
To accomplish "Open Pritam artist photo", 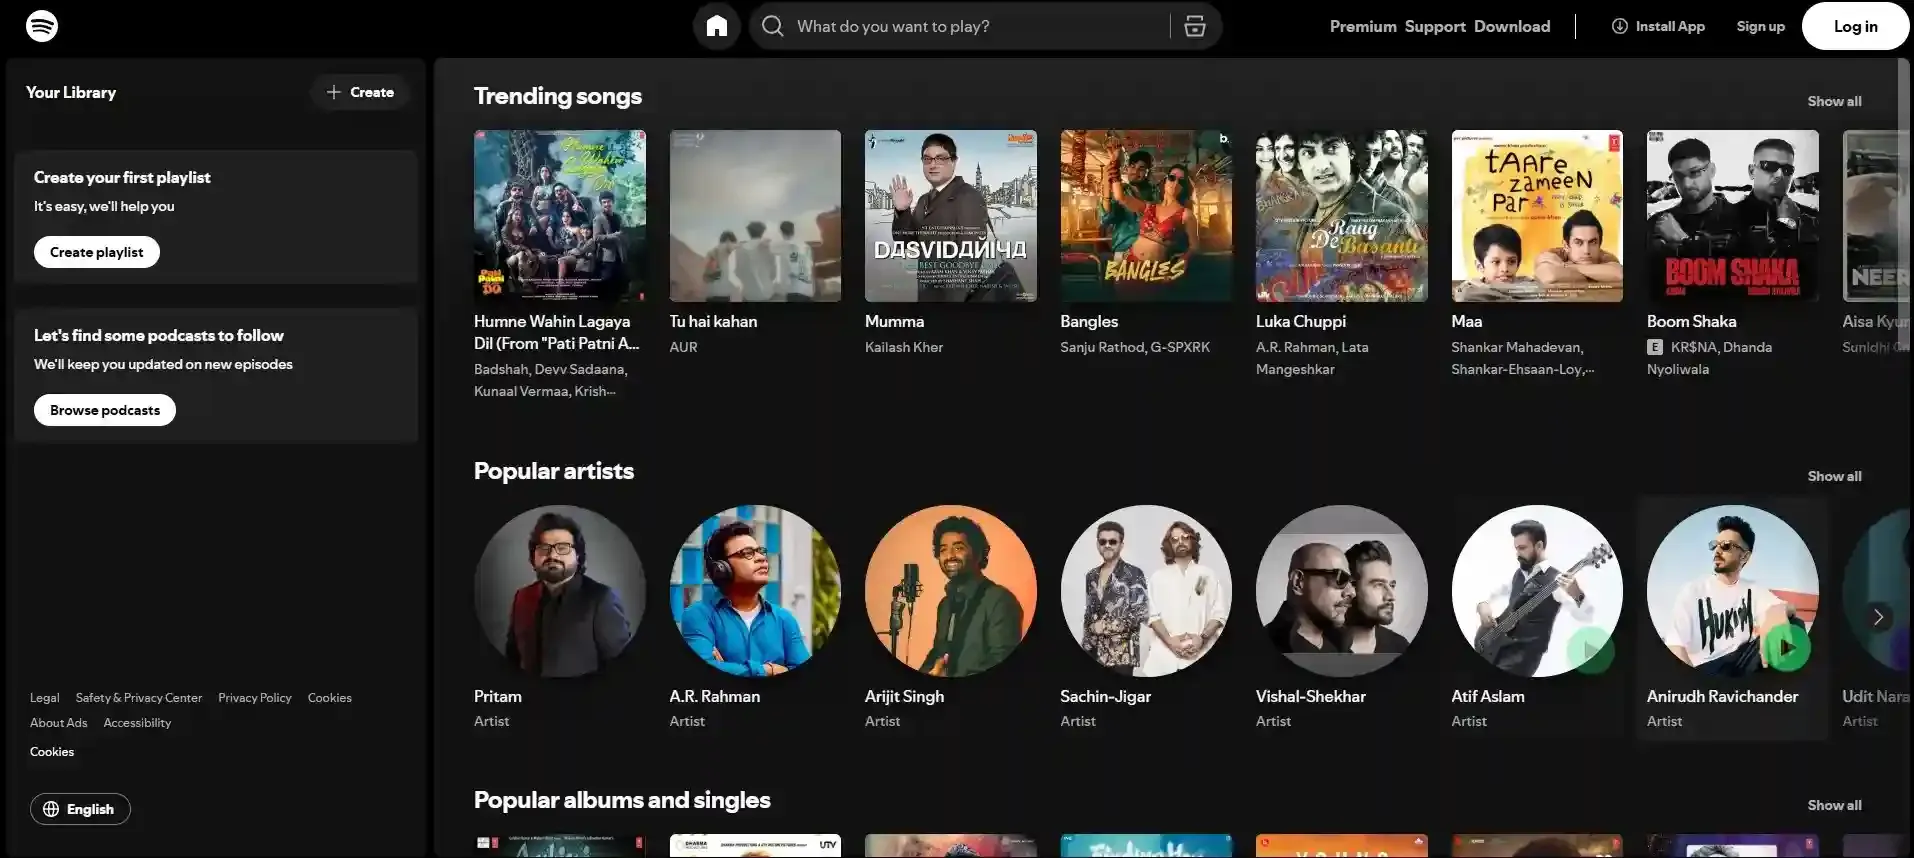I will (559, 591).
